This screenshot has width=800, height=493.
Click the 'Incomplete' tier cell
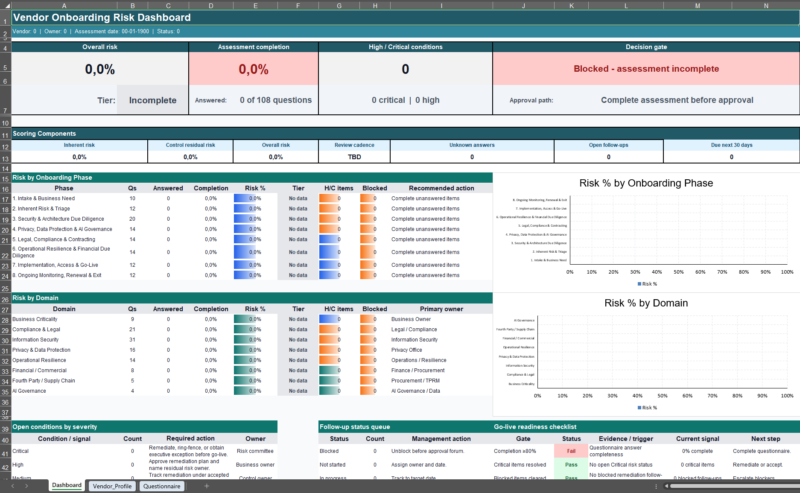point(153,100)
